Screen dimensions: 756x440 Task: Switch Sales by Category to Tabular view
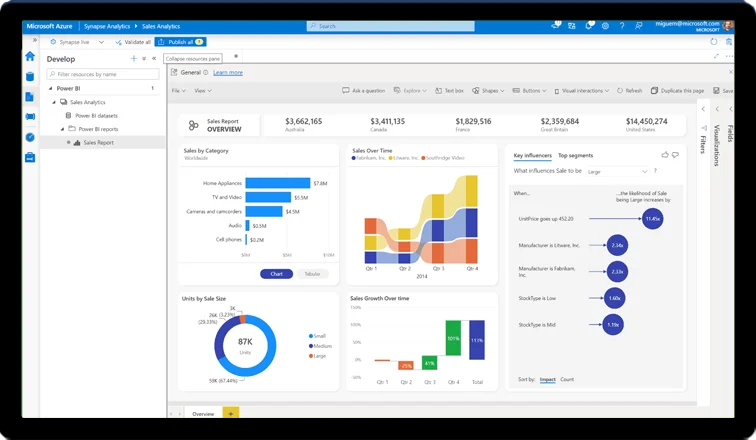click(x=312, y=273)
